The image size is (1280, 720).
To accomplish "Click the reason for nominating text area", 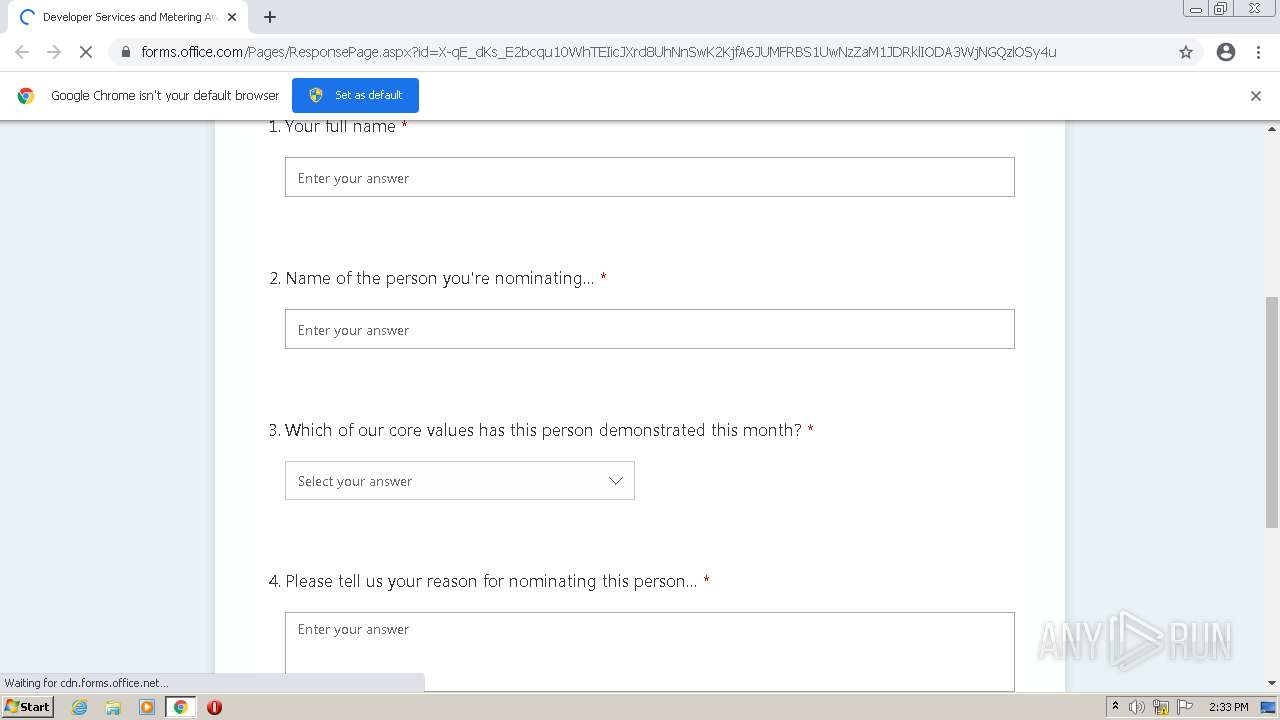I will pos(650,651).
